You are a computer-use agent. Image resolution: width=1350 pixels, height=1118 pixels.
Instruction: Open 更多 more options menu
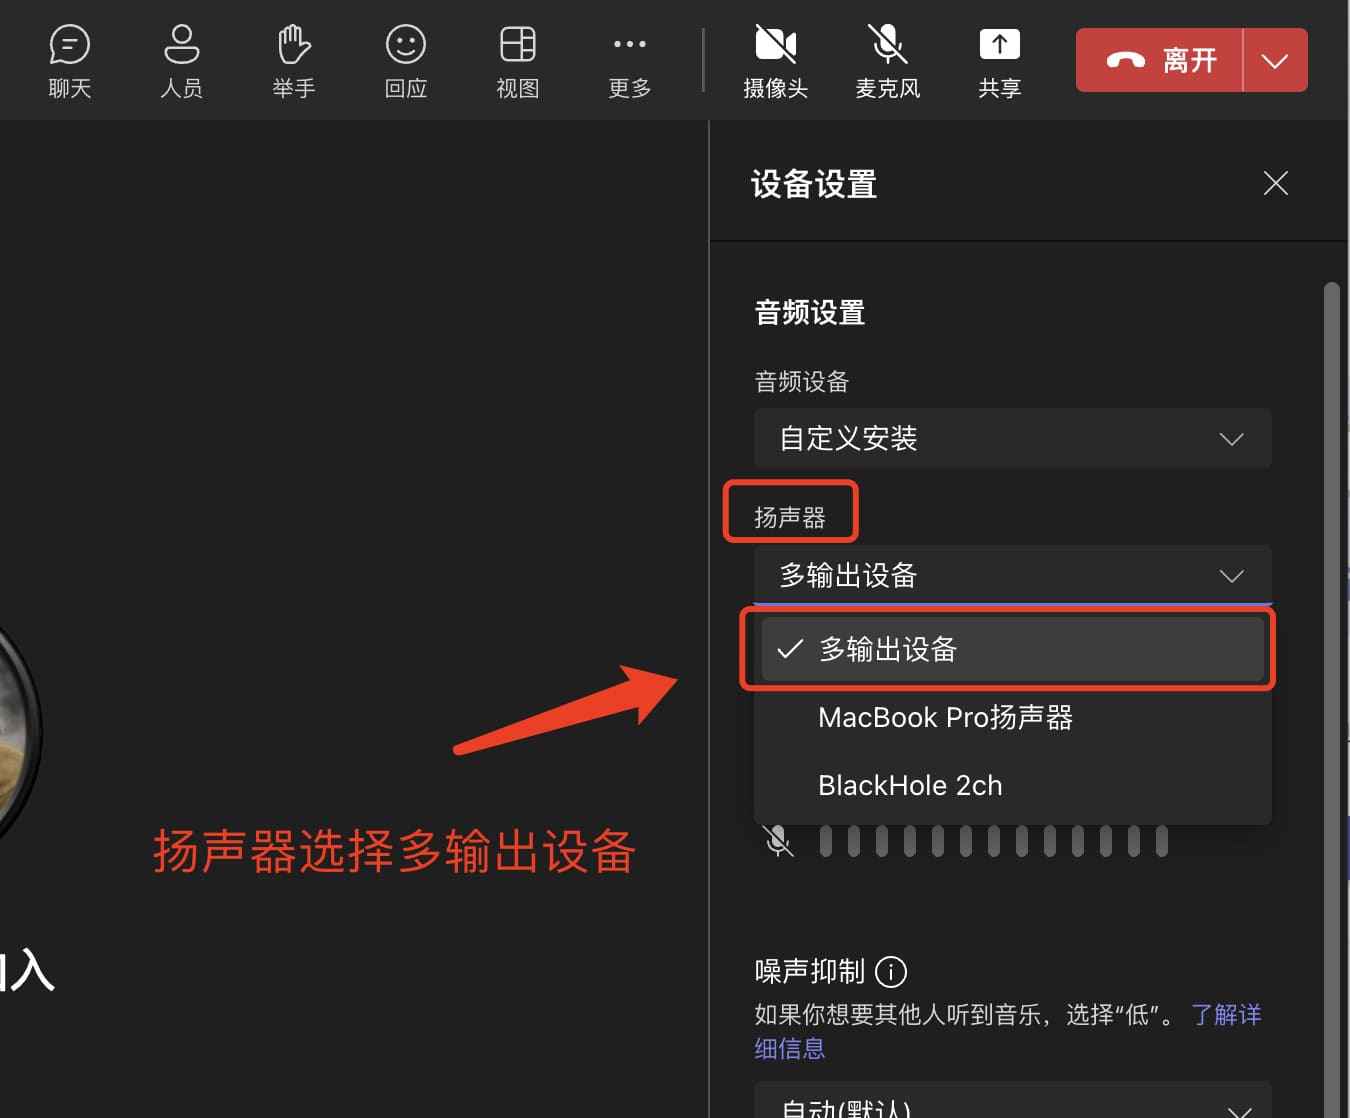point(630,61)
